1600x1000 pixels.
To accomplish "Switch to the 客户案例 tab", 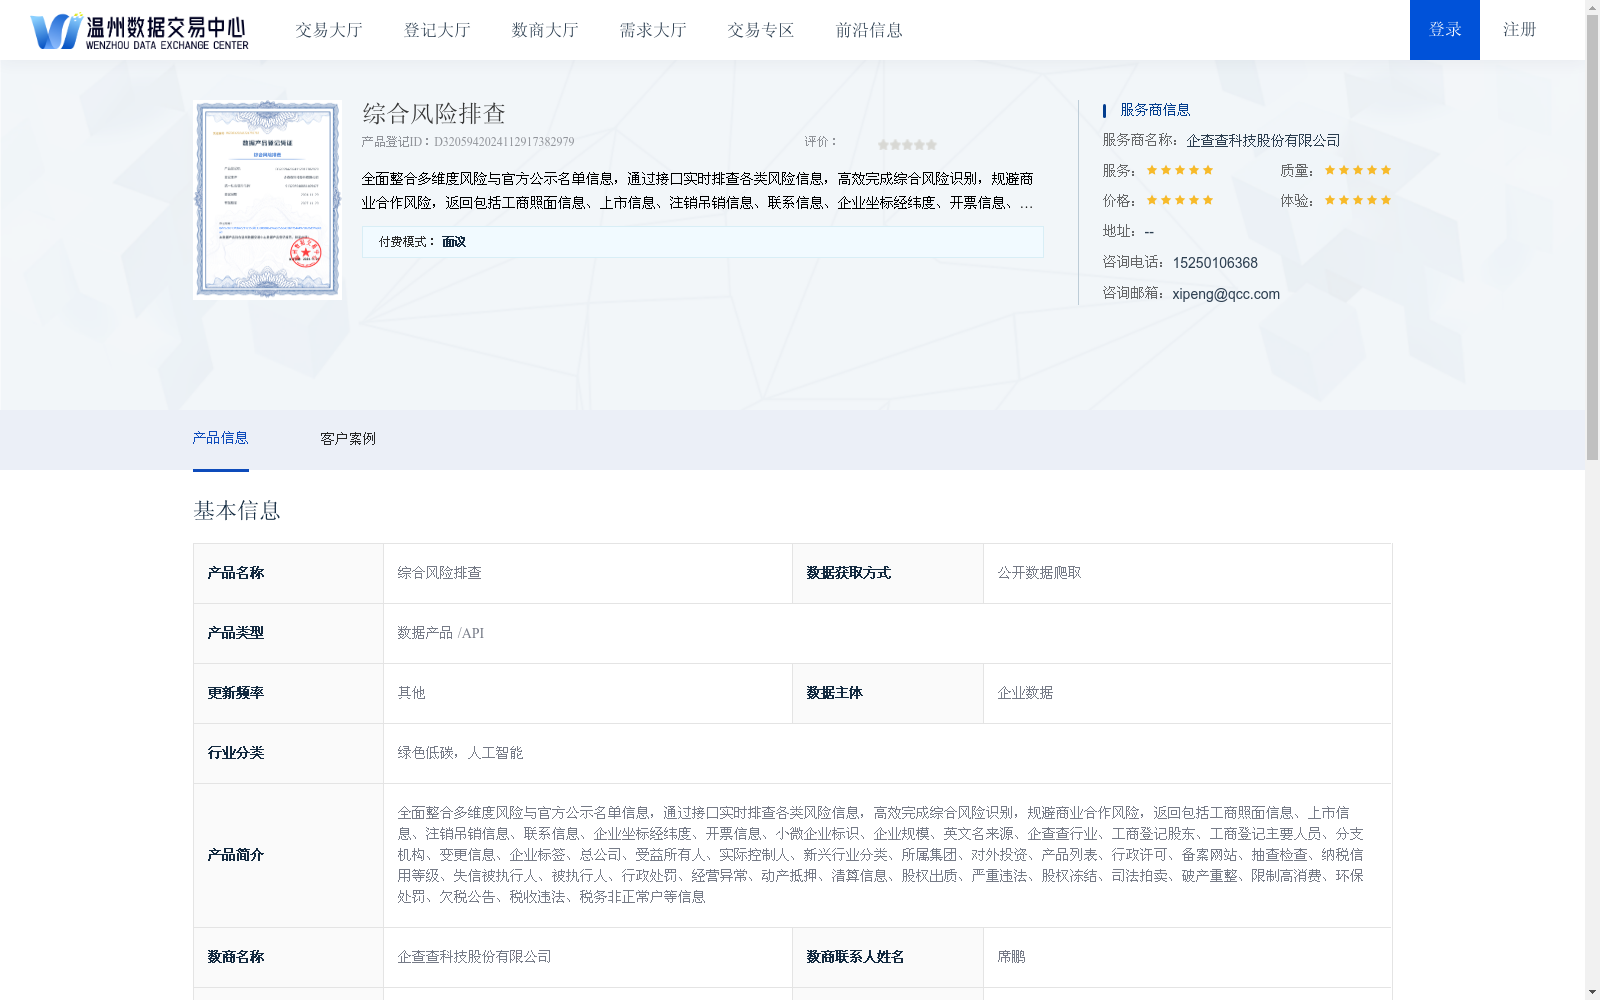I will (348, 439).
